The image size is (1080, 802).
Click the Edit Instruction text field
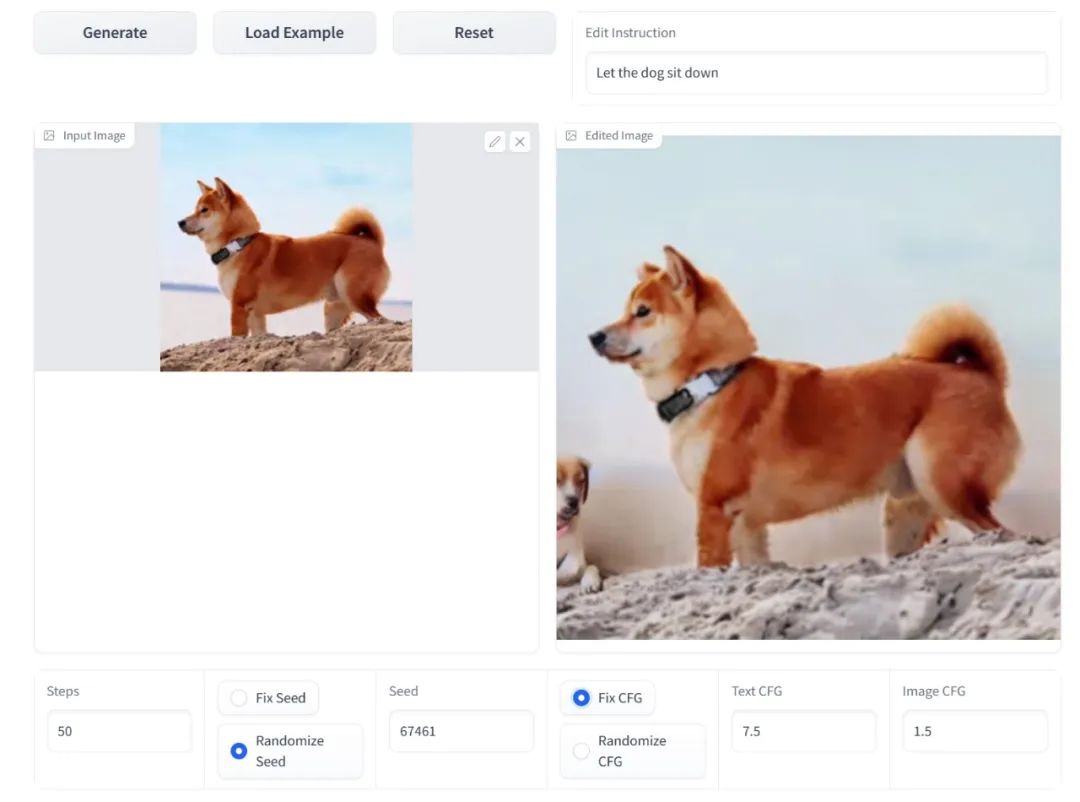click(x=815, y=73)
